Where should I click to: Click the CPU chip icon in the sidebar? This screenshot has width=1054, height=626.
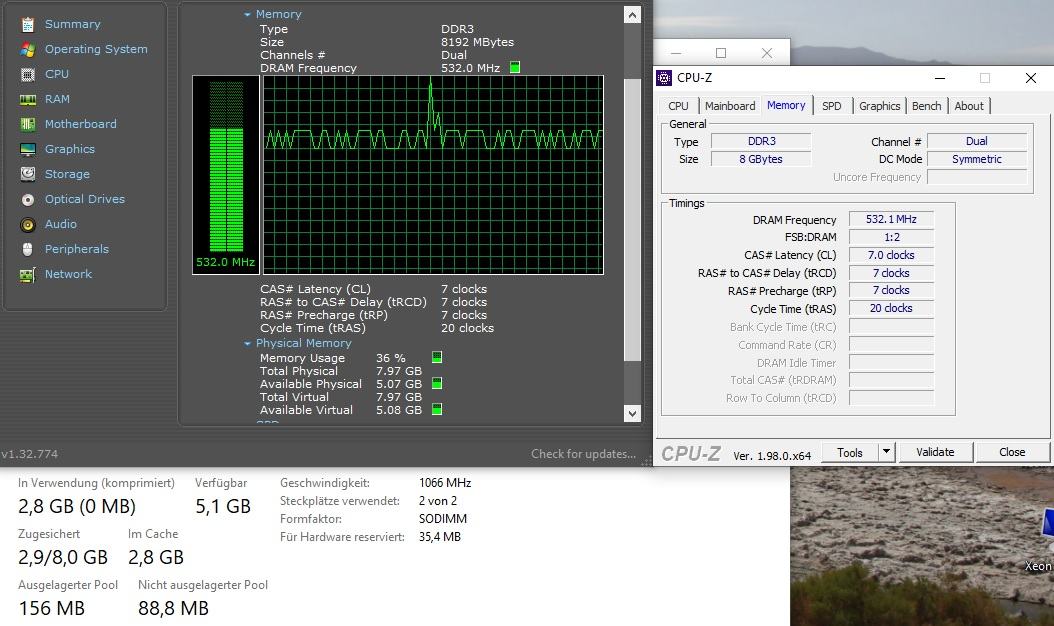tap(28, 75)
